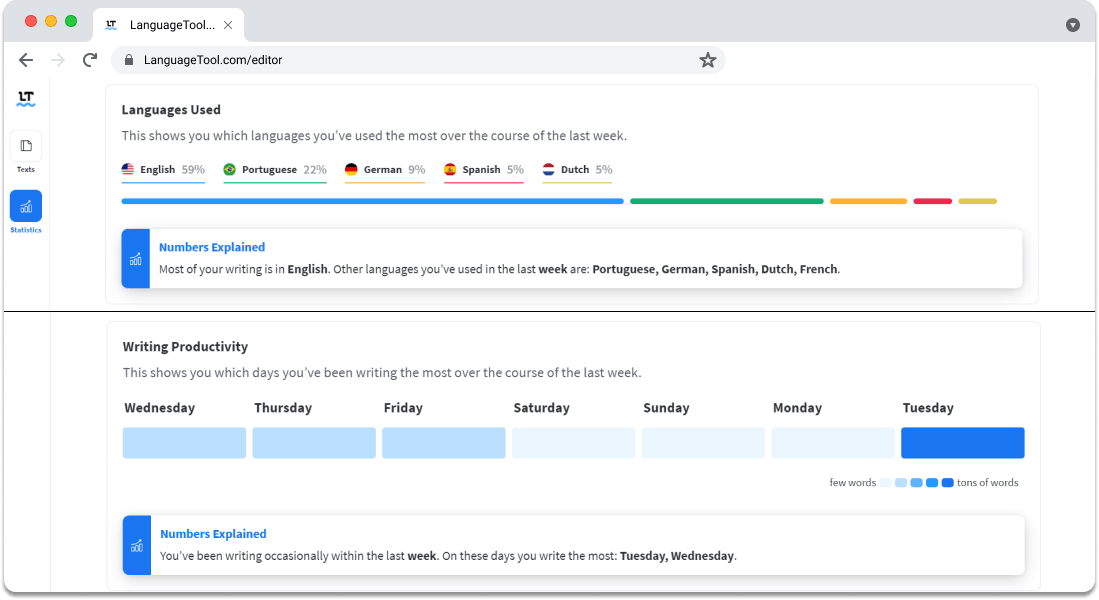Screen dimensions: 1099x600
Task: Select the Spanish 5% language entry
Action: (x=484, y=170)
